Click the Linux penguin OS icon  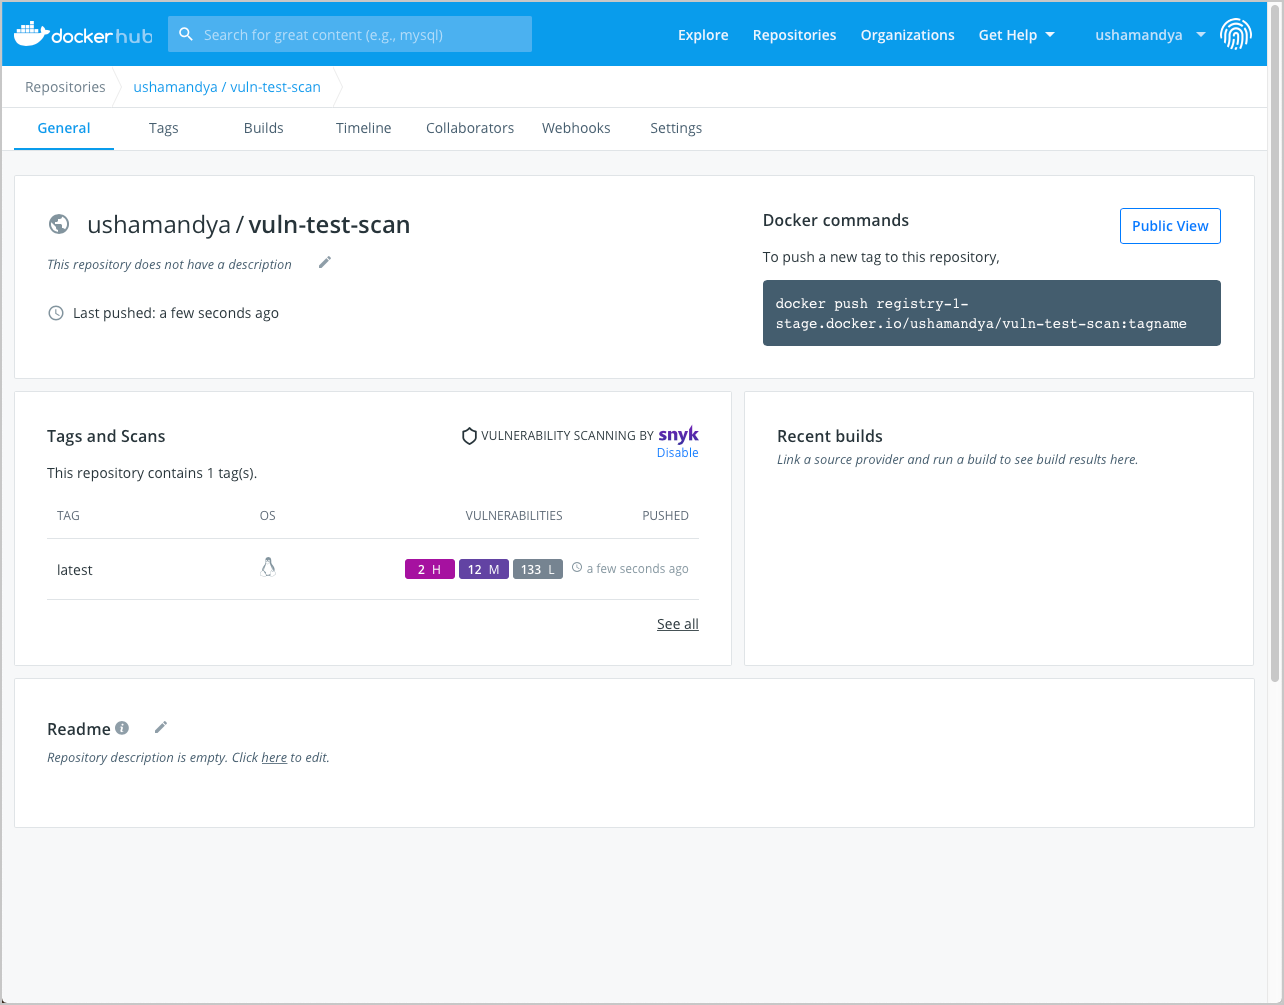tap(267, 568)
